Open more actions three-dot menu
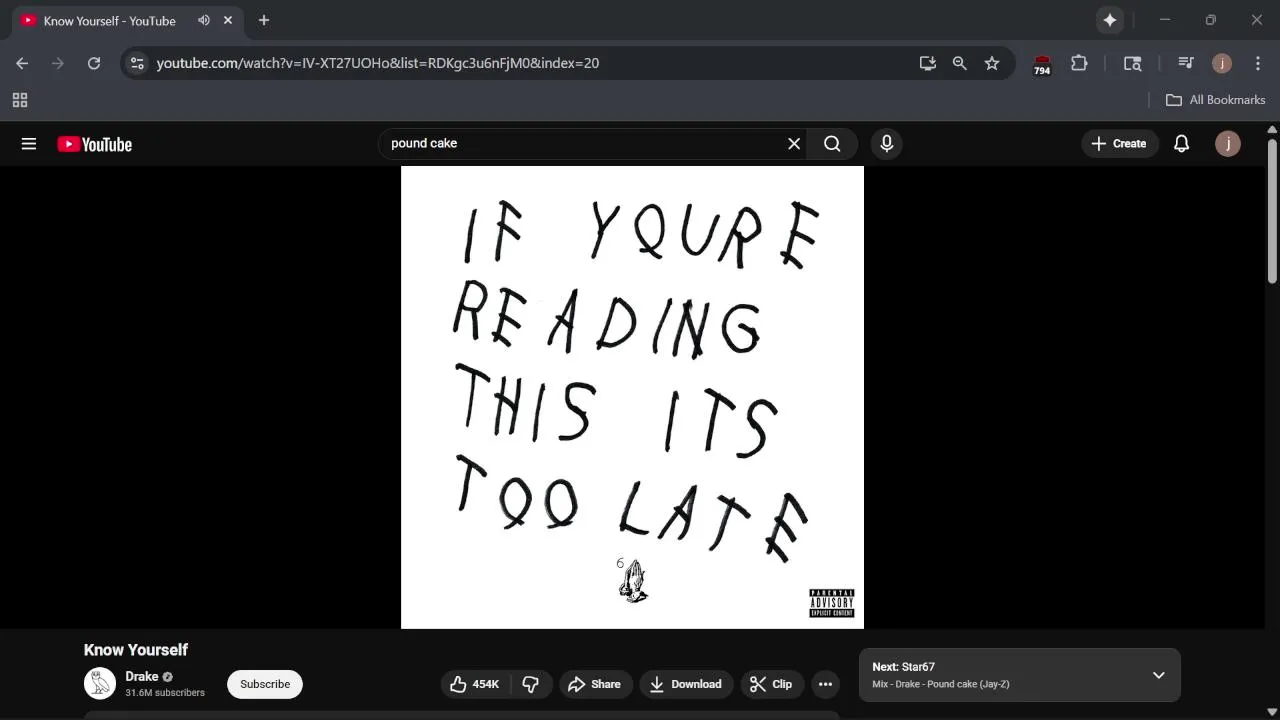 click(825, 684)
